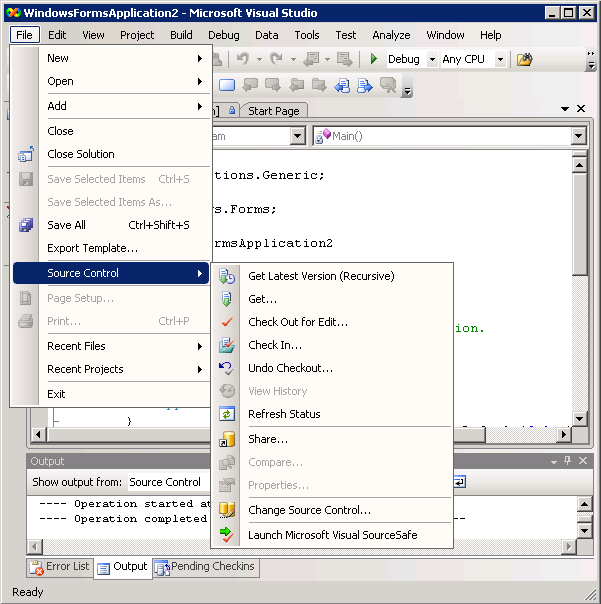The height and width of the screenshot is (604, 601).
Task: Expand the Main() members dropdown
Action: tap(578, 136)
